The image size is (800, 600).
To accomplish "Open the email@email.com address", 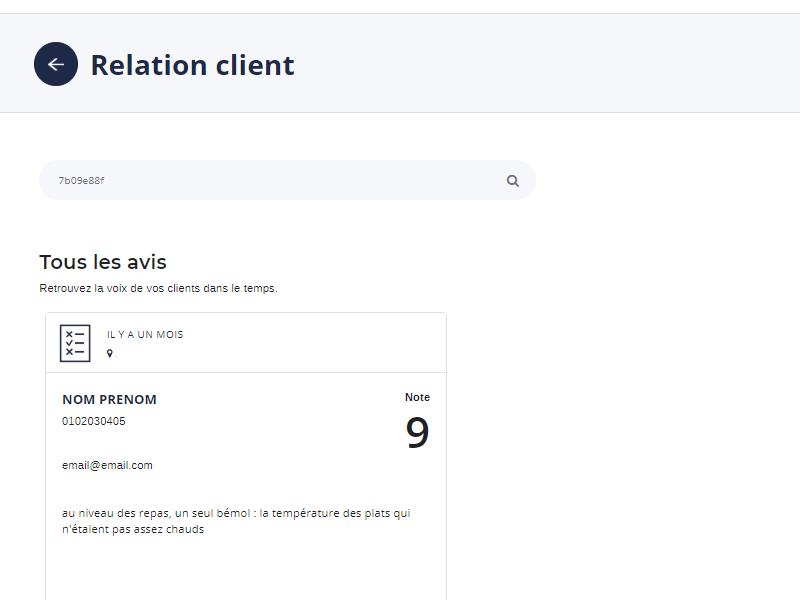I will [107, 465].
